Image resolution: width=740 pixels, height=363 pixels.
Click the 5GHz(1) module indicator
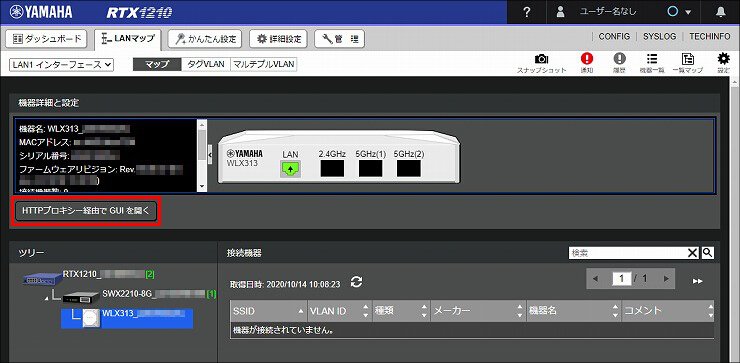[x=370, y=169]
